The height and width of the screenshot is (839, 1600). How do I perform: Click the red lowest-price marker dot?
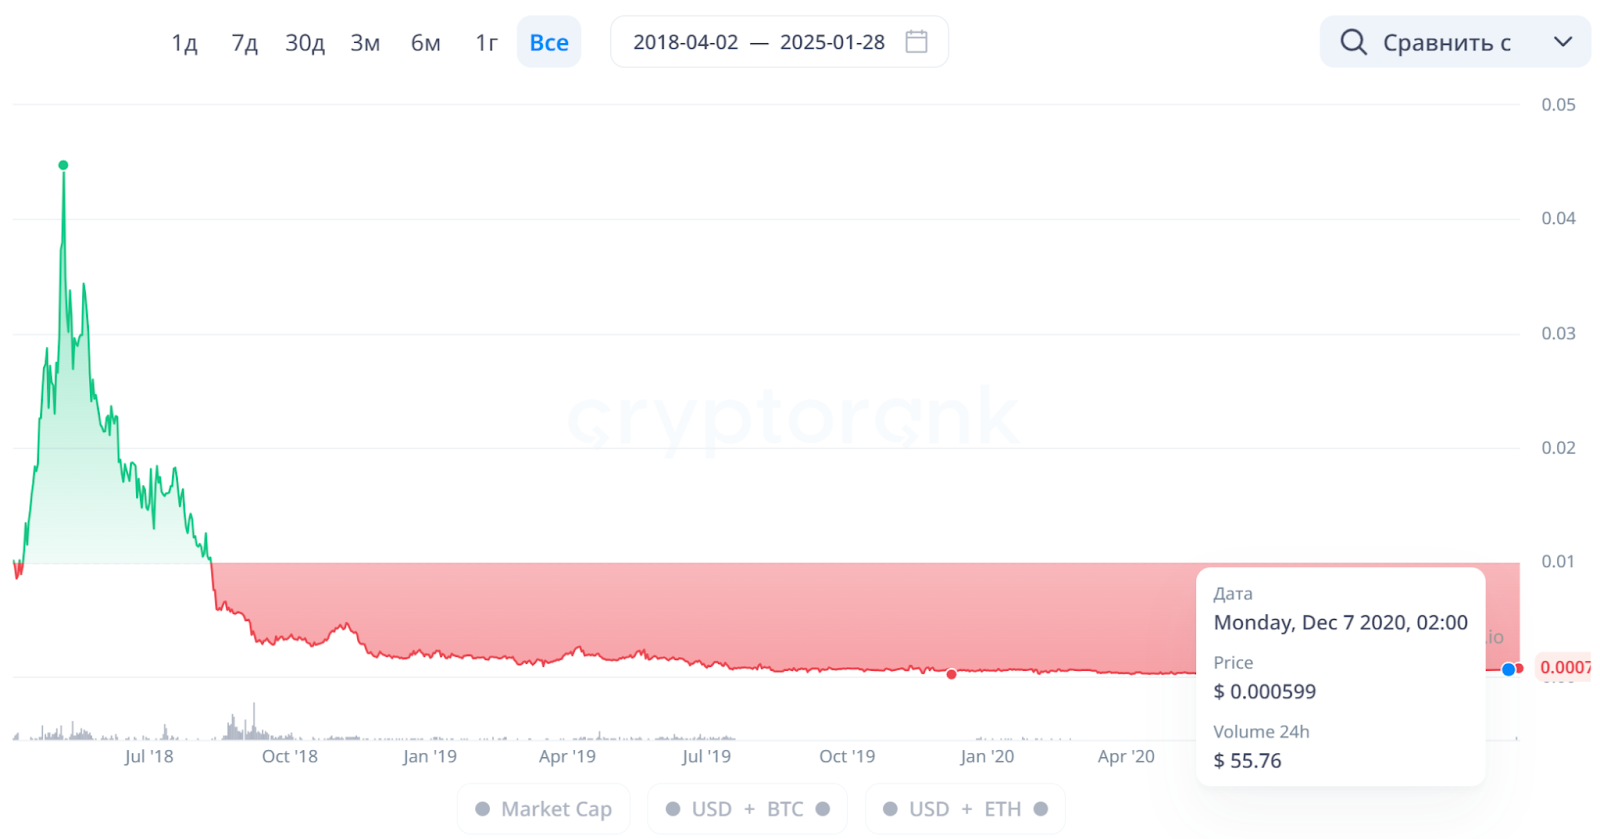(x=951, y=674)
